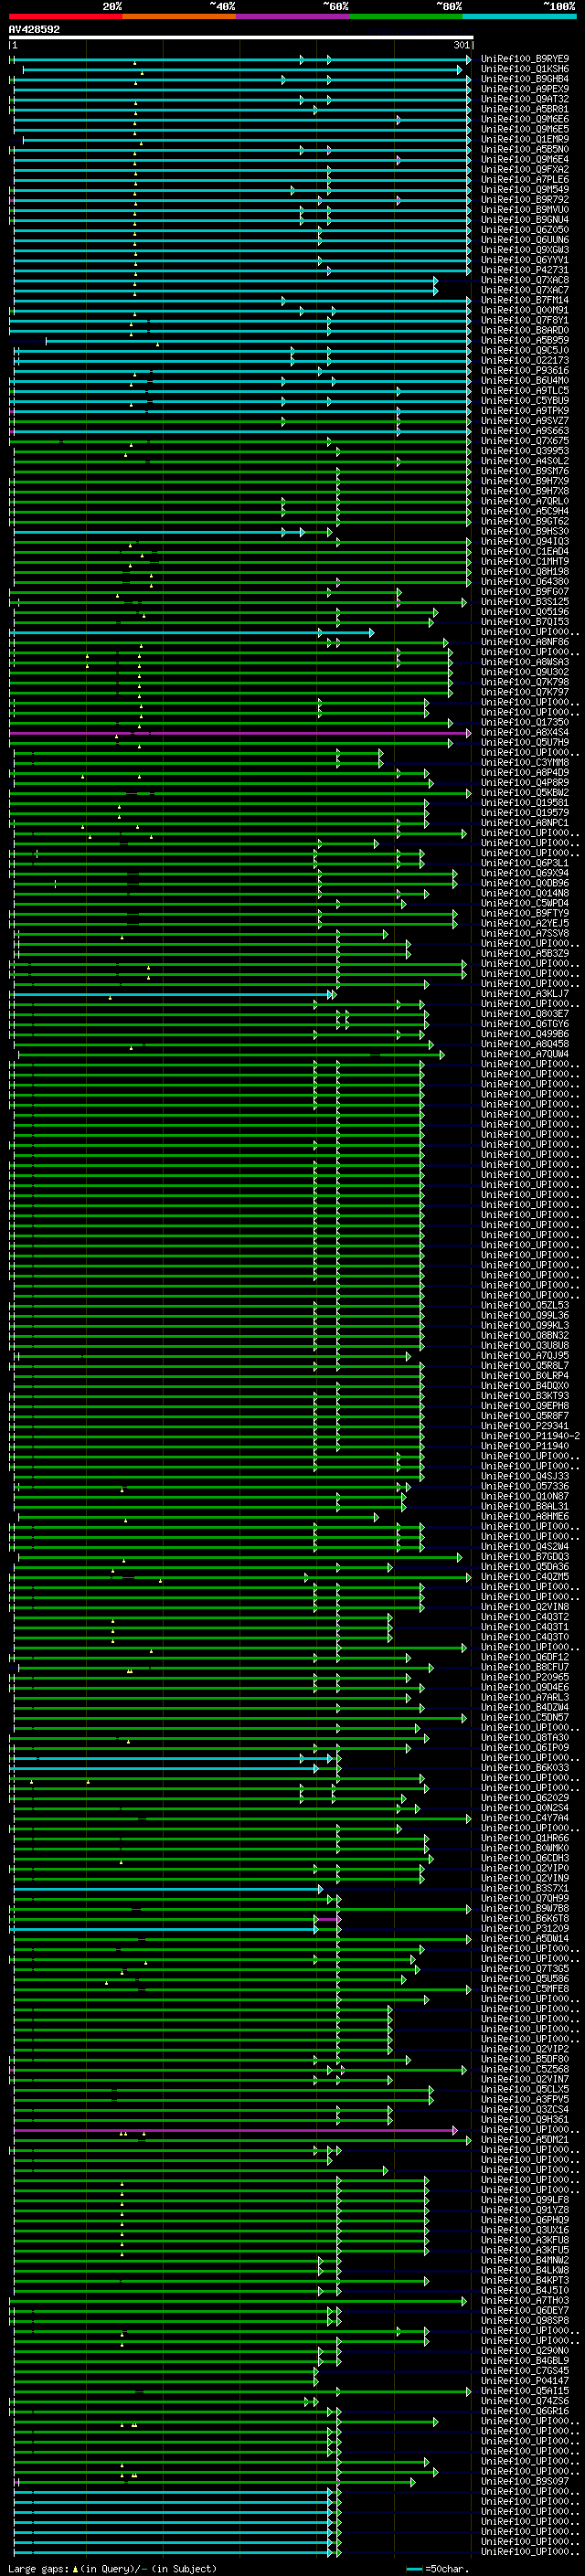Open the UniRef100_B9HS30 hit
585x2576 pixels.
525,532
